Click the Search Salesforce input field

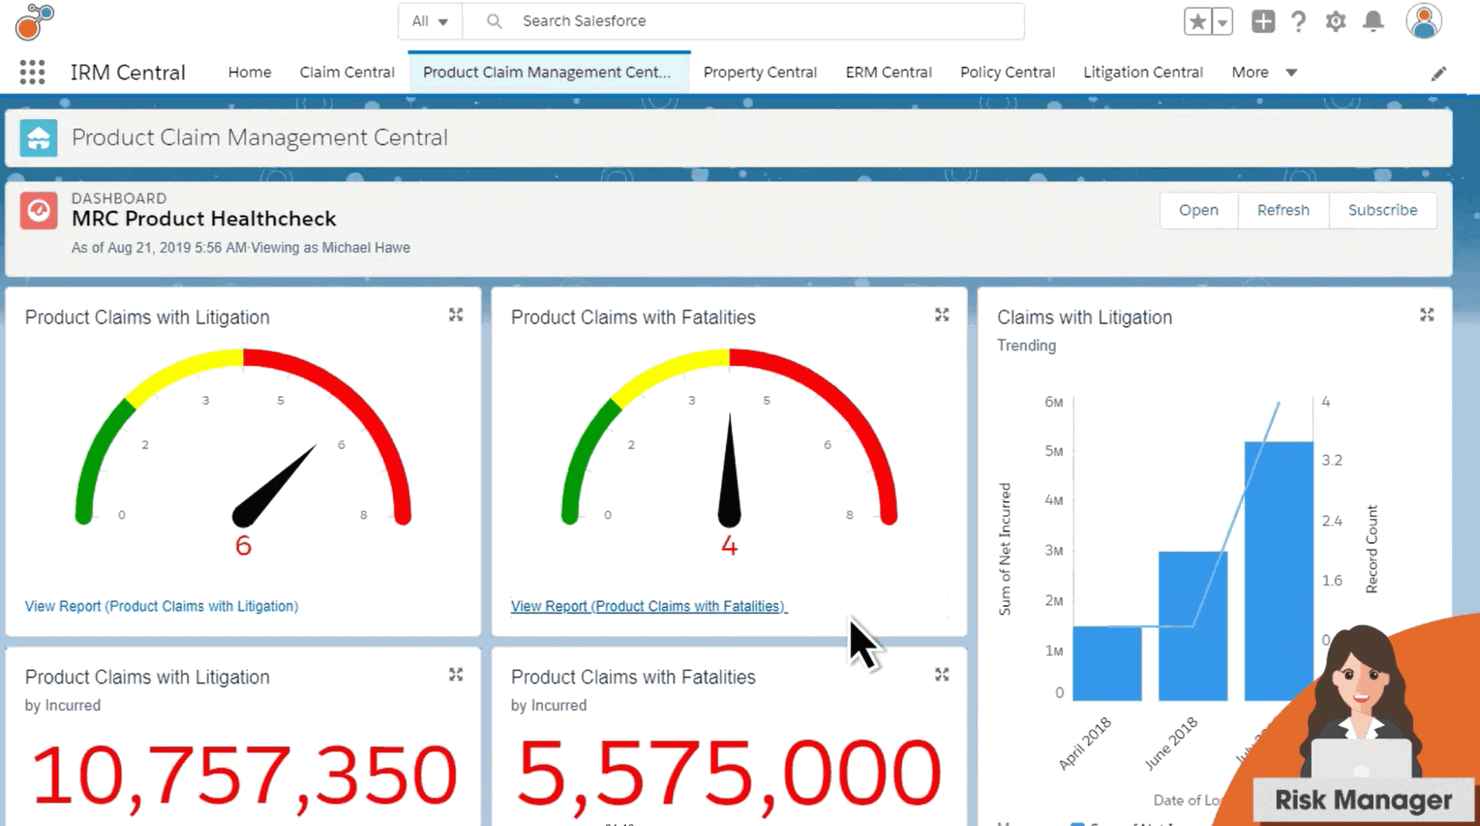pyautogui.click(x=743, y=21)
